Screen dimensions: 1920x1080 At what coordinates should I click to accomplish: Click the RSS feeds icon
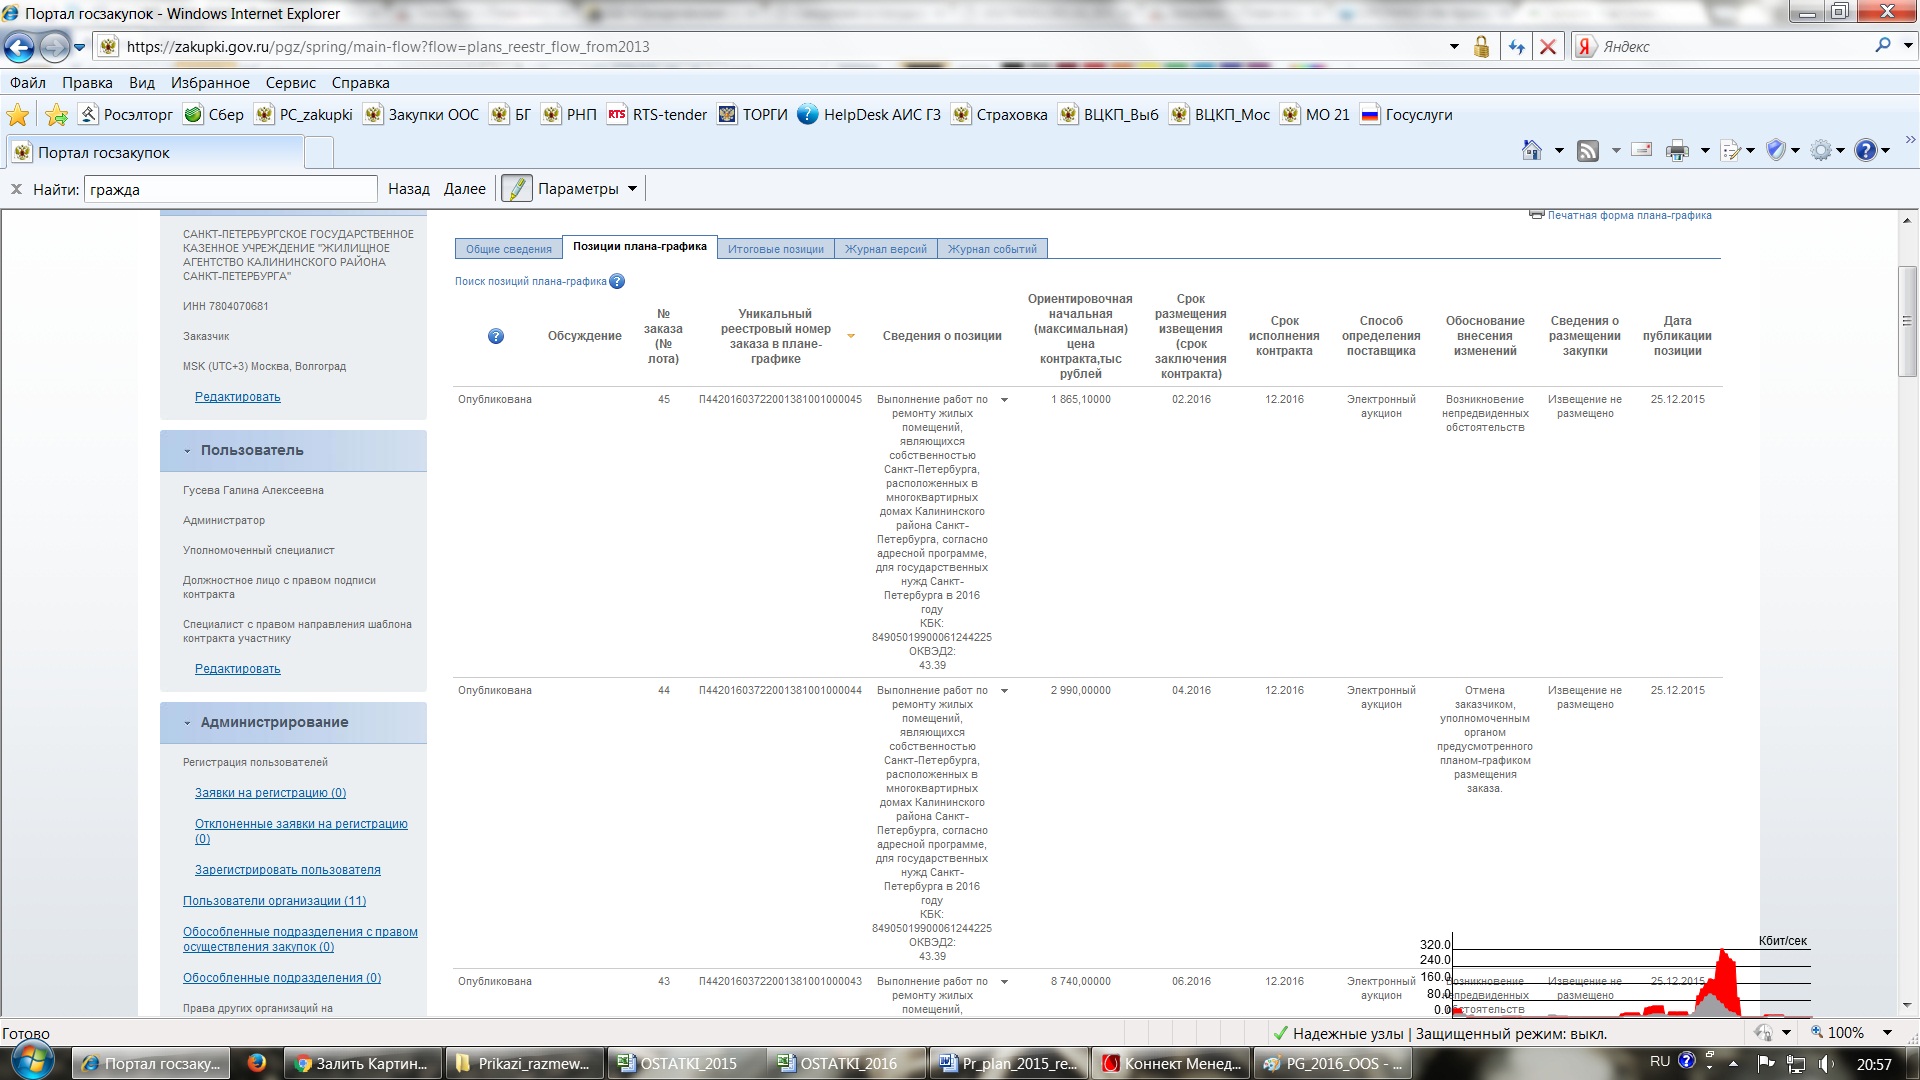pos(1587,151)
